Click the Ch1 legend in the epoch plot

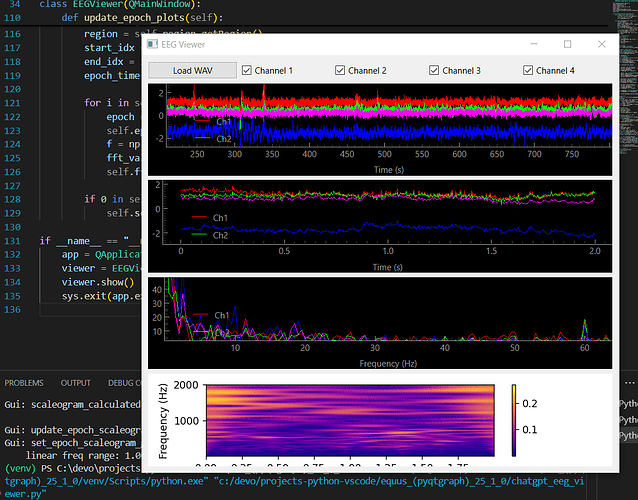(210, 218)
